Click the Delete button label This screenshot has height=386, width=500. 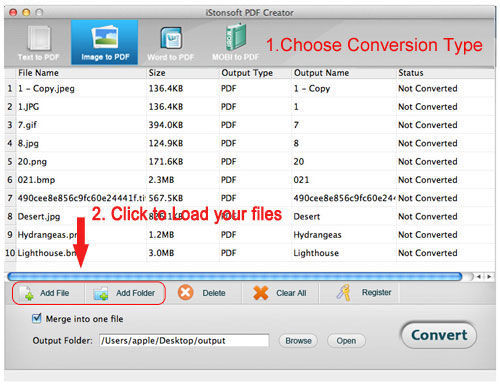click(214, 293)
